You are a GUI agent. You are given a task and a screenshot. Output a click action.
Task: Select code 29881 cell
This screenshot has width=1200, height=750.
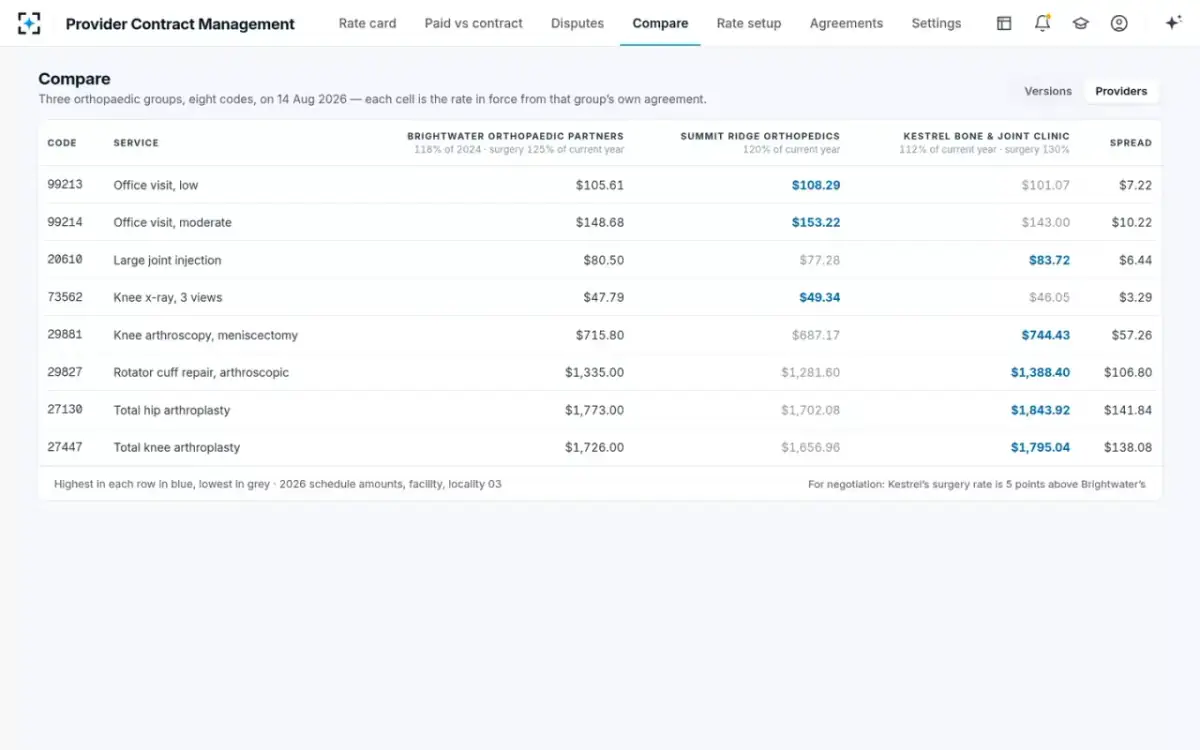point(65,335)
